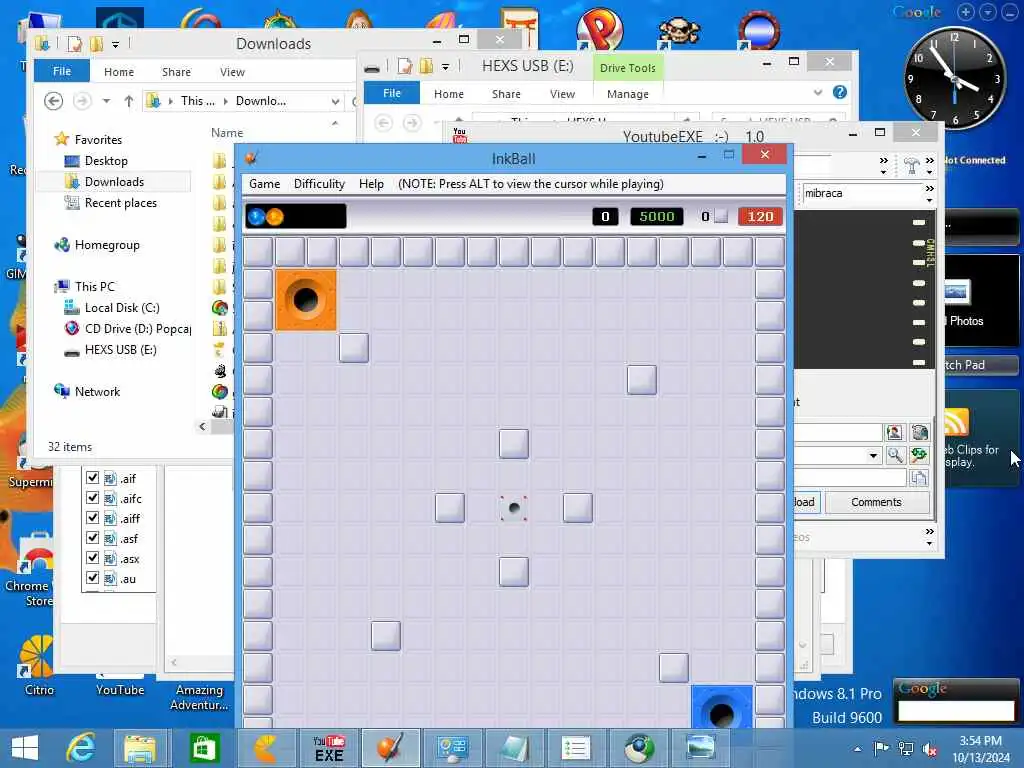Click the muted volume tray icon
The height and width of the screenshot is (768, 1024).
point(929,748)
